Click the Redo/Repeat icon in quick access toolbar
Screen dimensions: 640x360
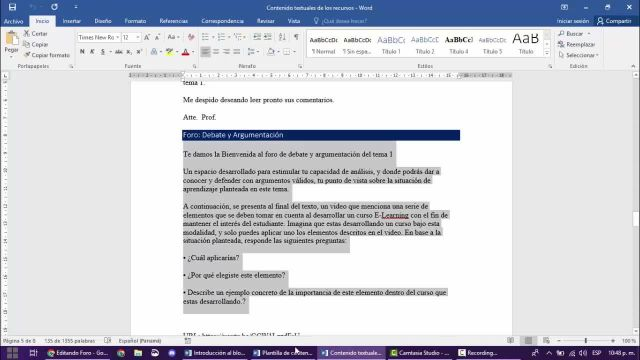54,7
